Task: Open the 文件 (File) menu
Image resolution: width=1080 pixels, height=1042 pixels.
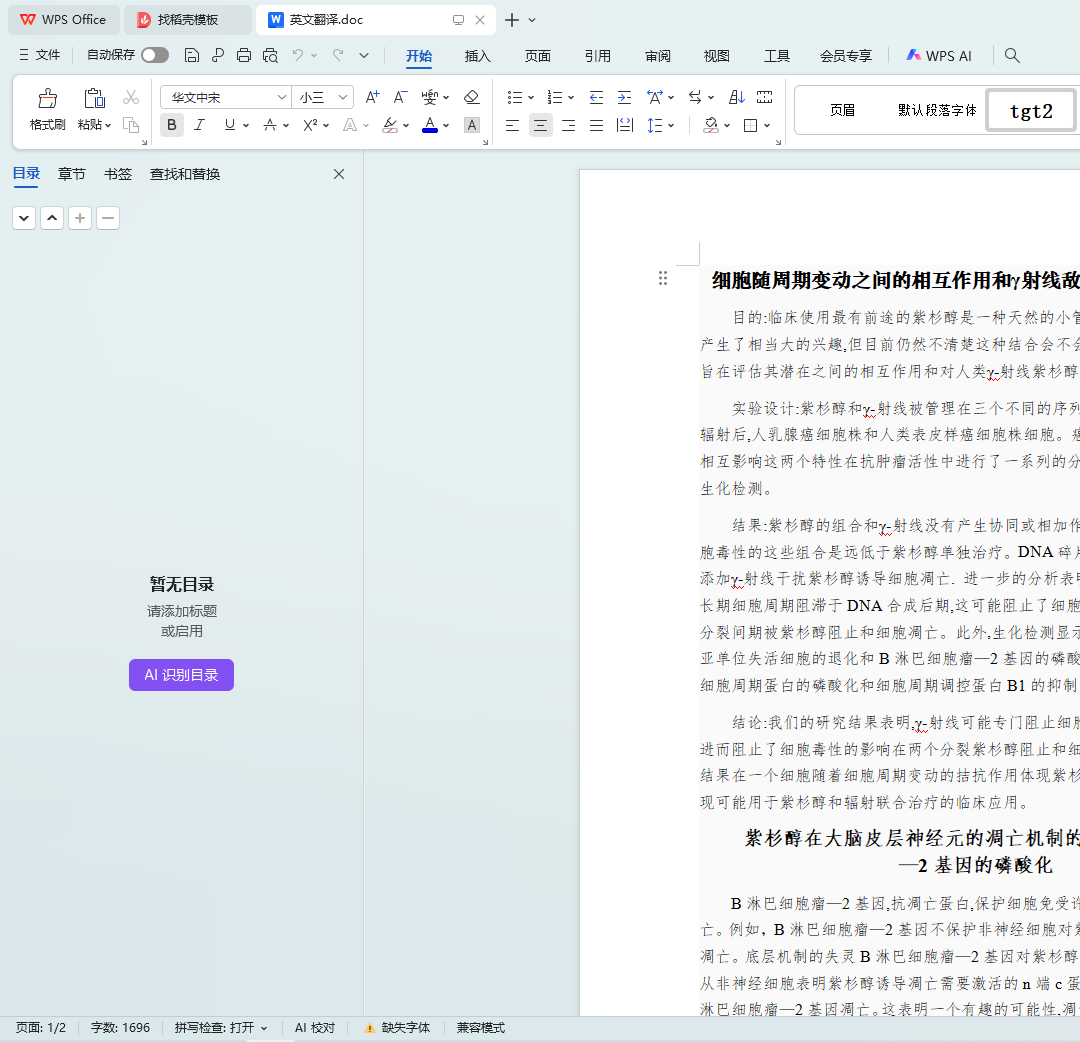Action: tap(39, 55)
